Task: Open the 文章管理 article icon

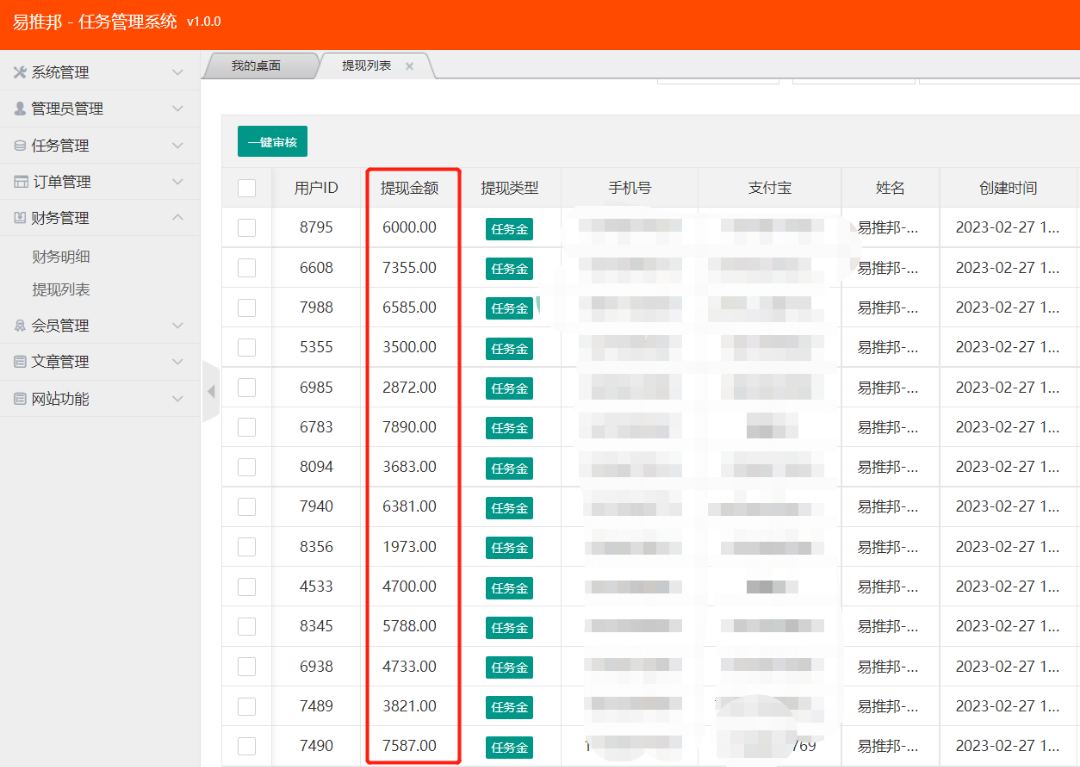Action: 22,362
